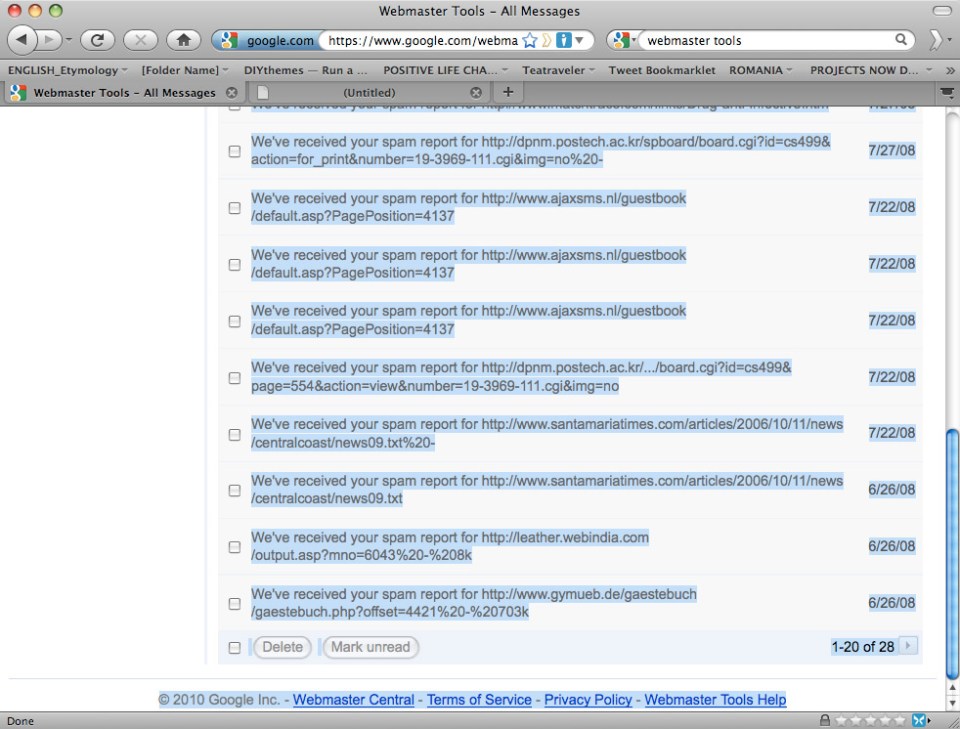This screenshot has width=960, height=729.
Task: Click the browser Back button
Action: pyautogui.click(x=23, y=40)
